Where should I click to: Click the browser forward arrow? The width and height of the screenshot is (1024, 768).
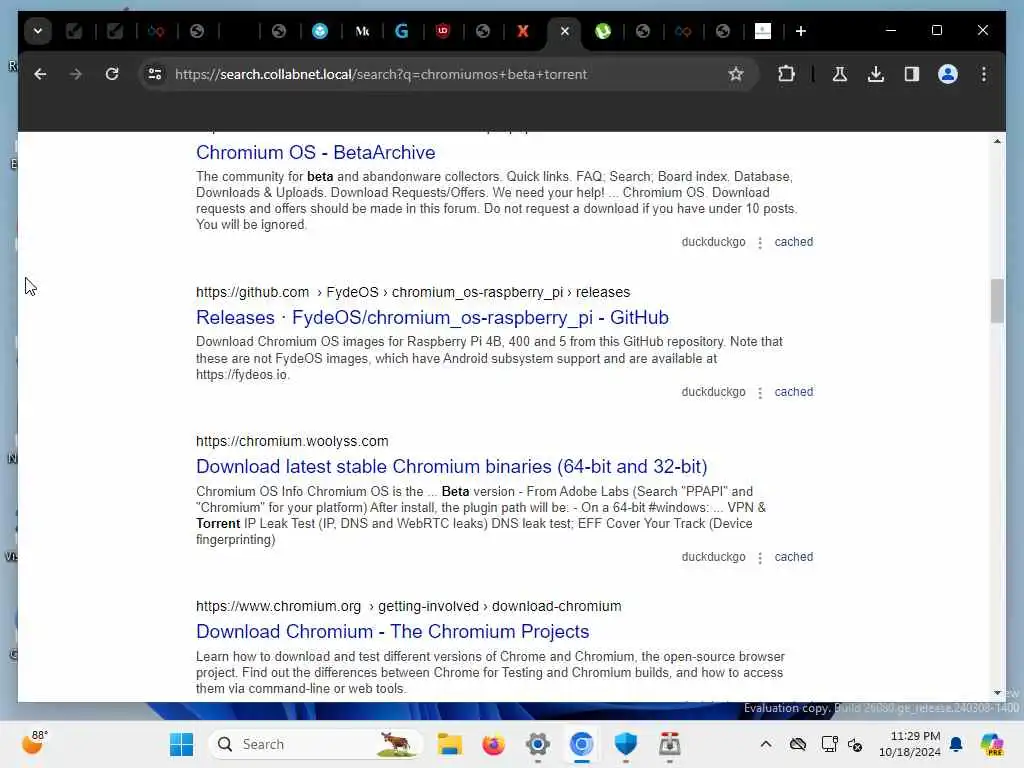[76, 74]
